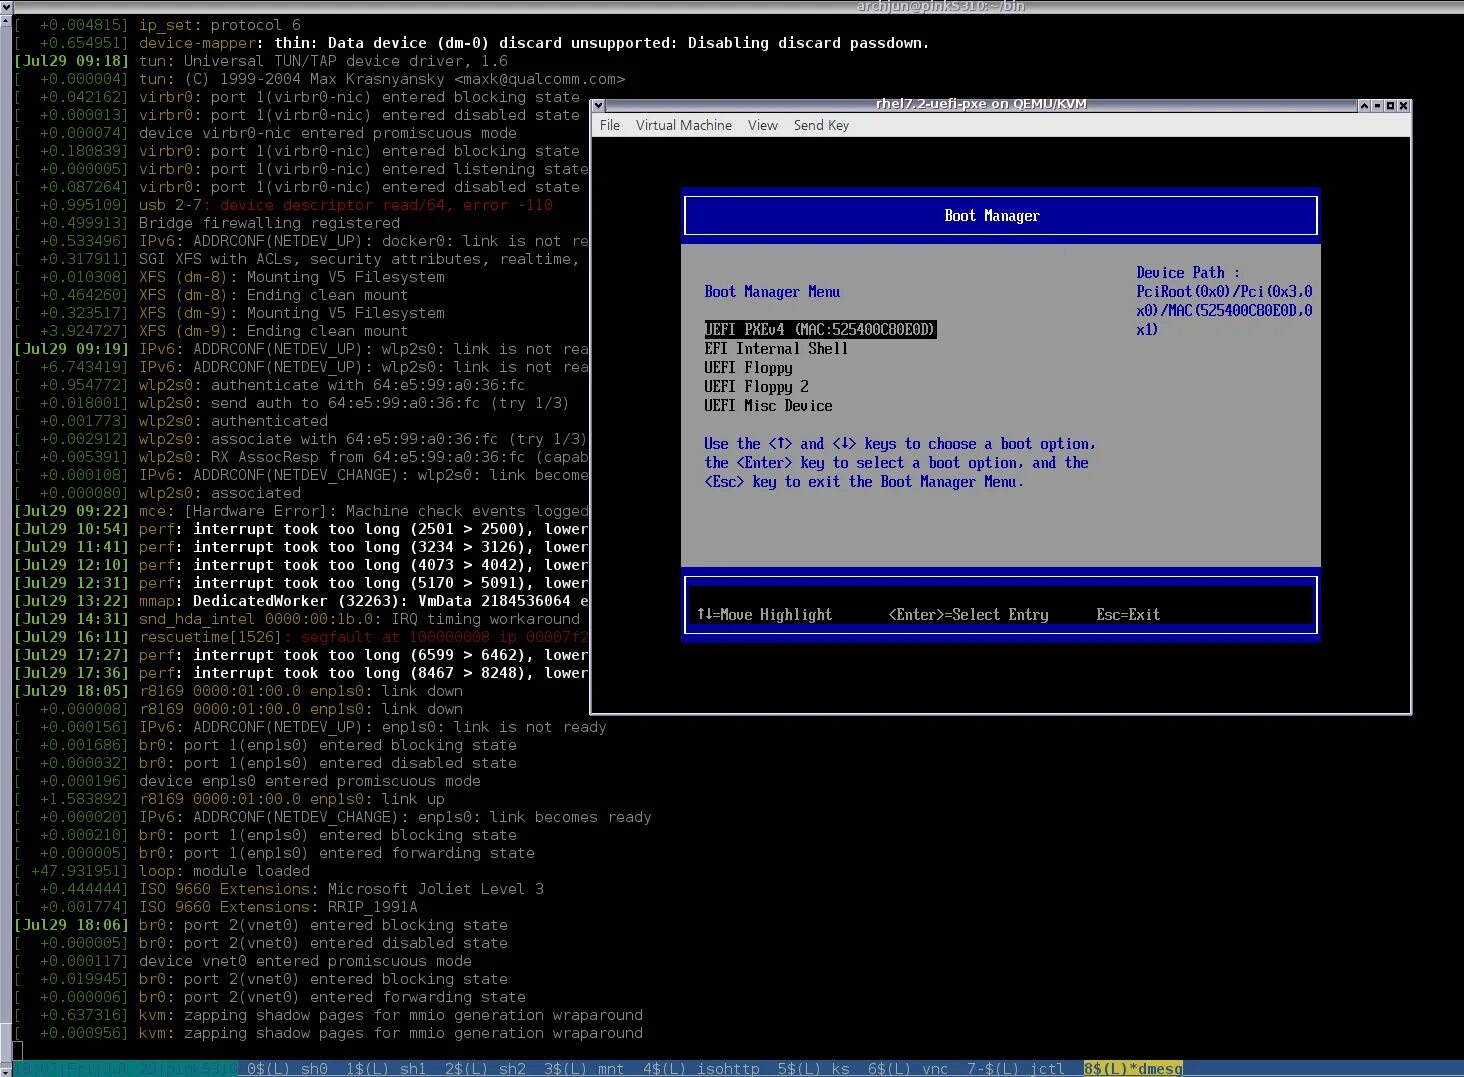Click the Boot Manager Menu heading
1464x1077 pixels.
click(x=772, y=291)
